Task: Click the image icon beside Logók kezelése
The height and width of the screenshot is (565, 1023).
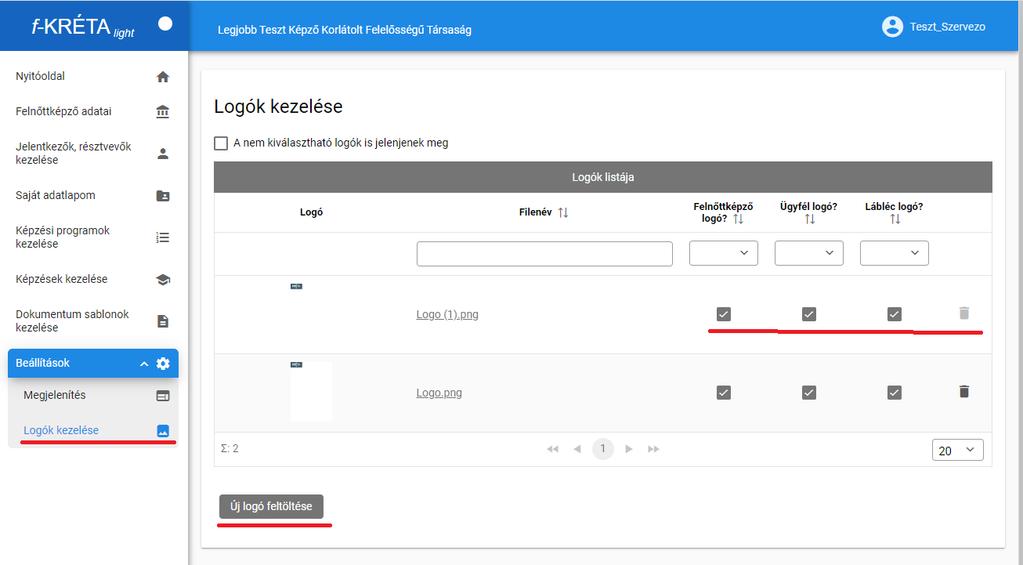Action: (163, 431)
